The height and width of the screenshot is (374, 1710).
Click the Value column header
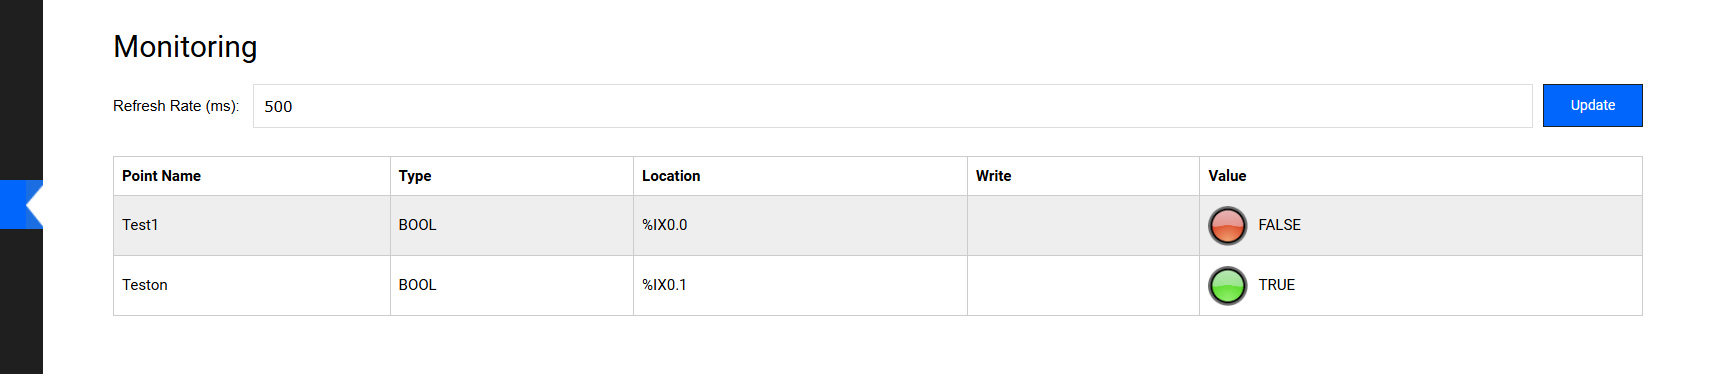pos(1421,176)
